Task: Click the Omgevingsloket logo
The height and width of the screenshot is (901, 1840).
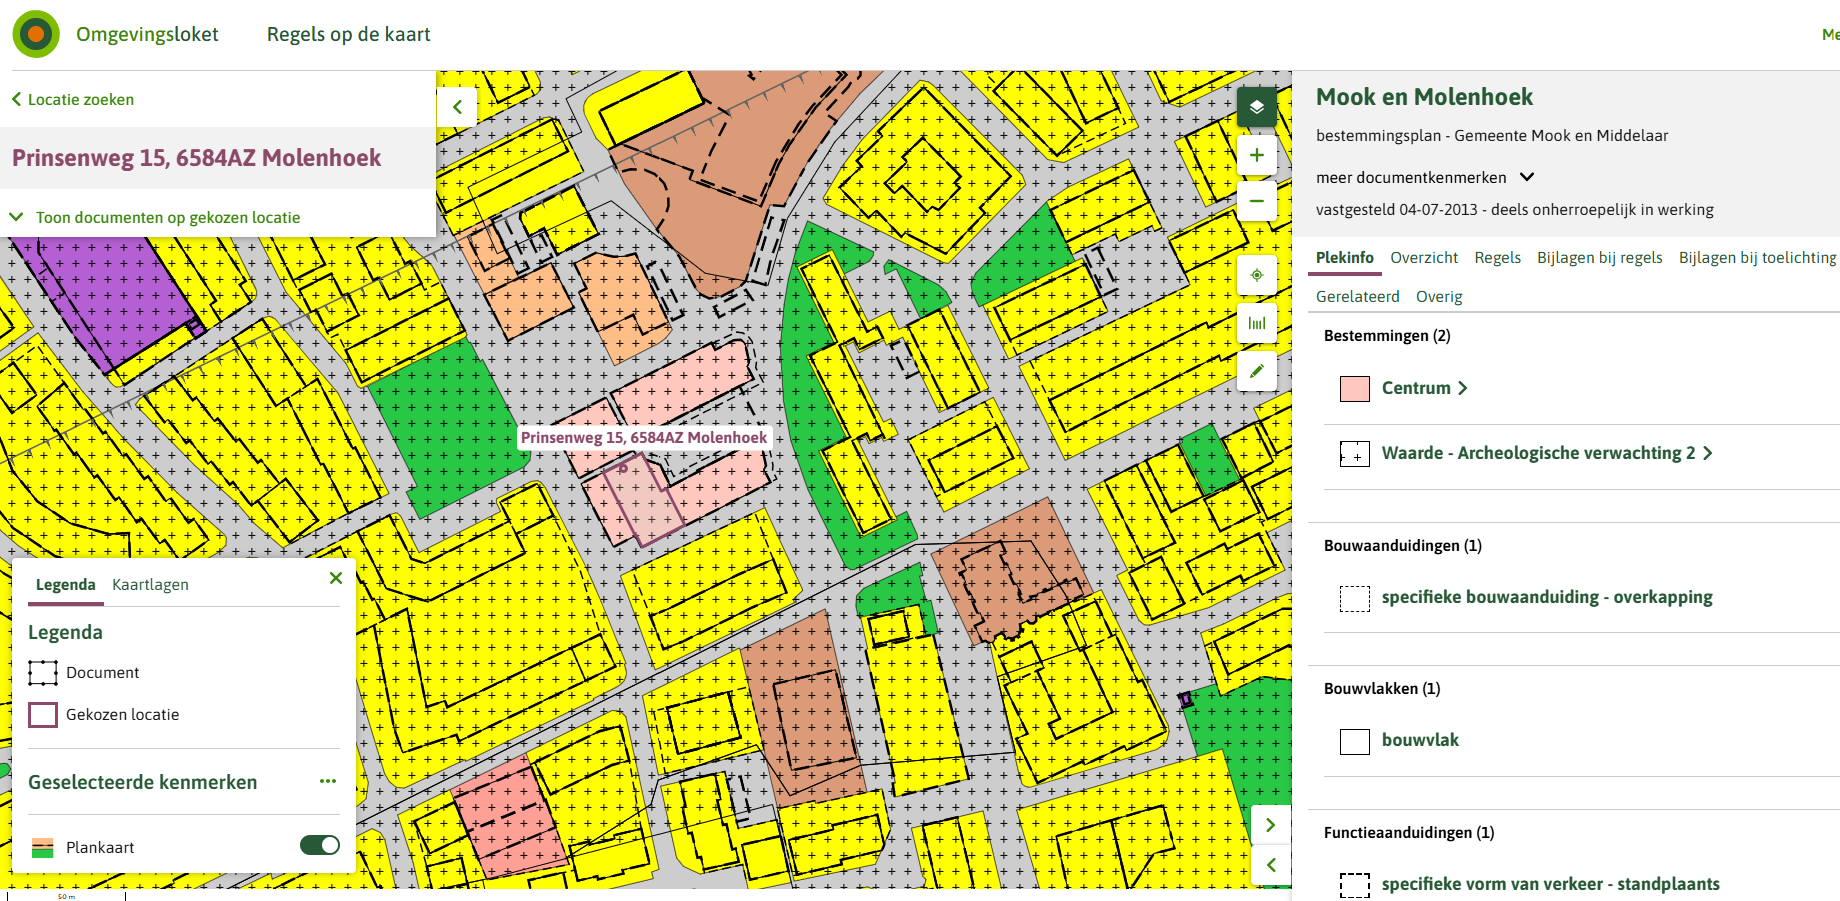Action: click(36, 34)
